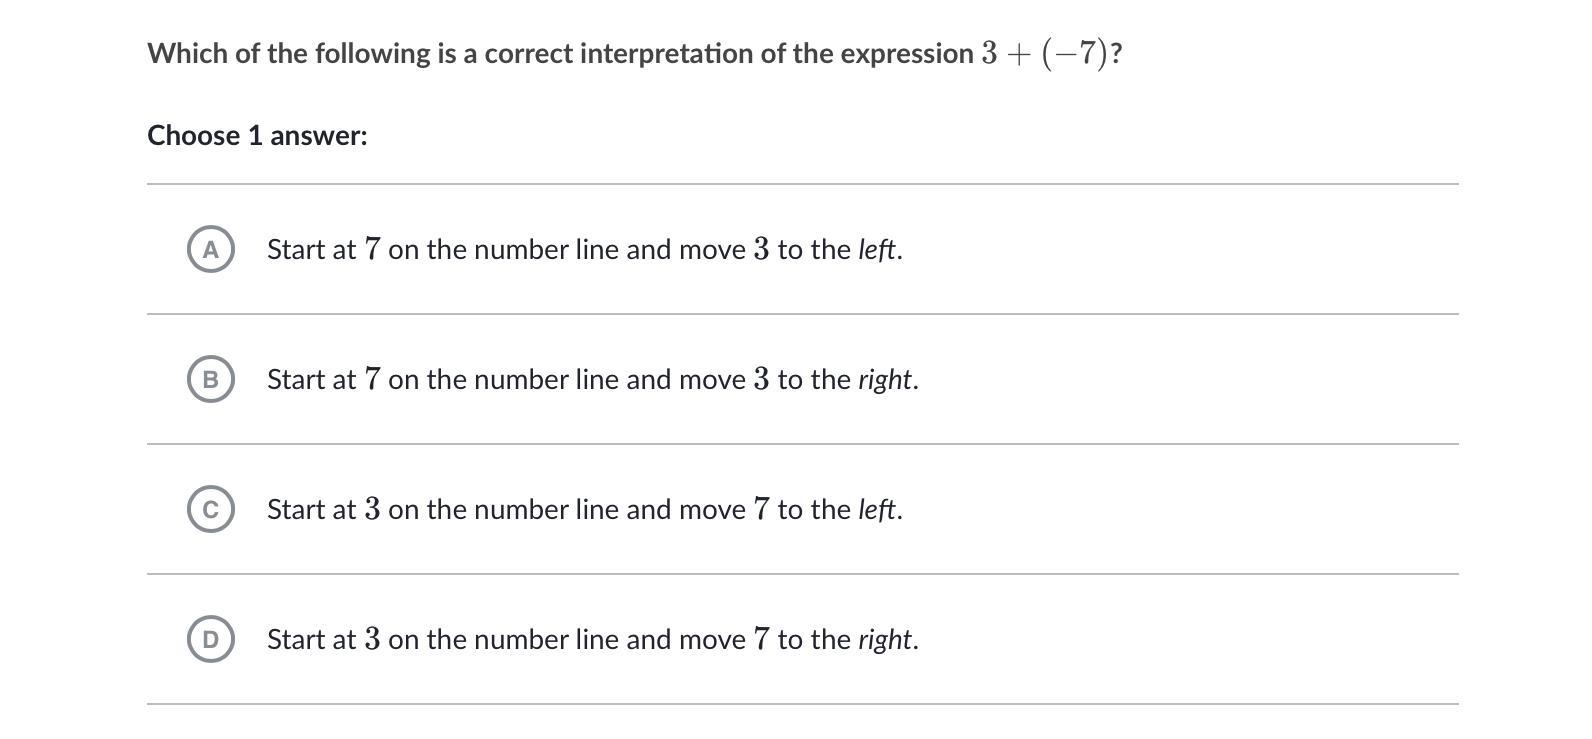
Task: Click the italic word 'left' in option A
Action: click(877, 249)
